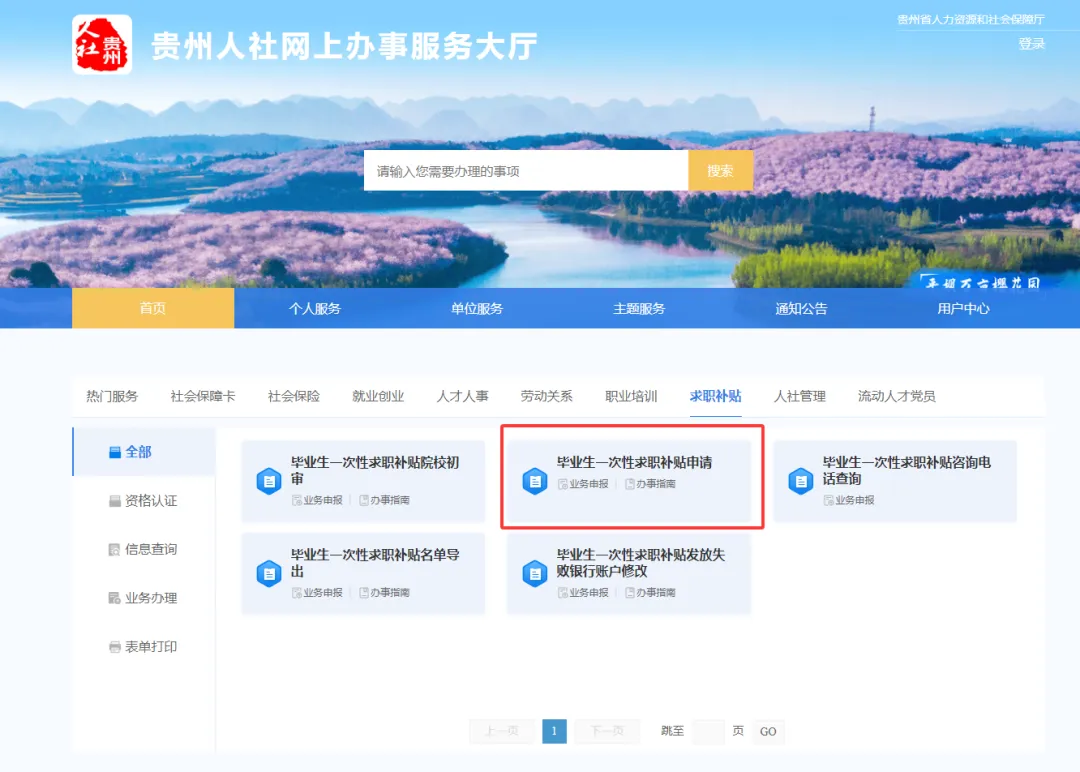Open 毕业生一次性求职补贴咨询电话查询 card title
1080x772 pixels.
[906, 470]
